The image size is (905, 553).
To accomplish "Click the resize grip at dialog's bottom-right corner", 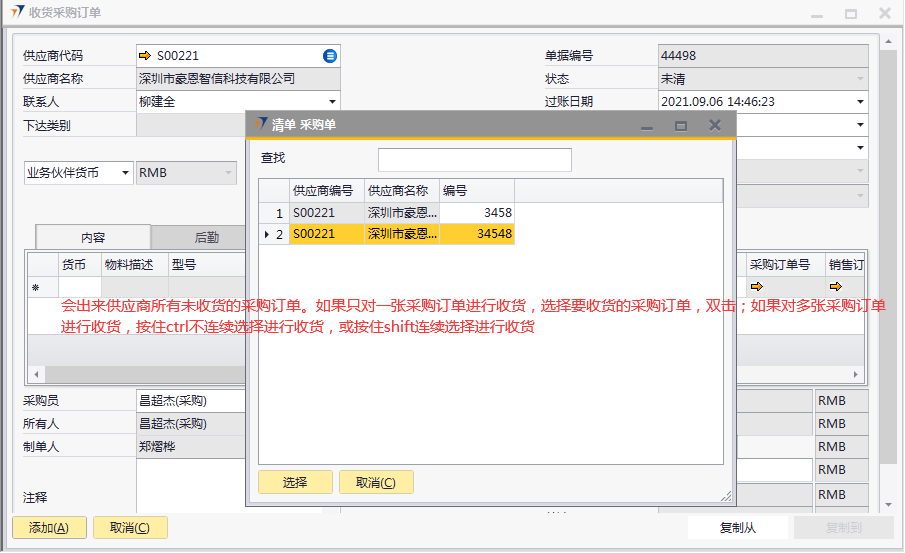I will (725, 496).
